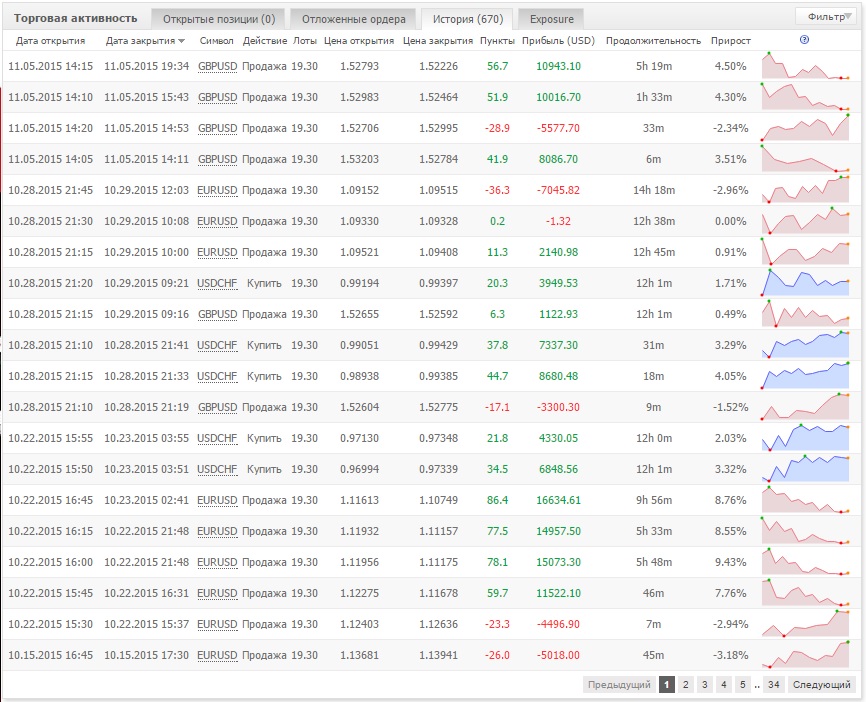
Task: Sort by Символ column header
Action: point(216,41)
